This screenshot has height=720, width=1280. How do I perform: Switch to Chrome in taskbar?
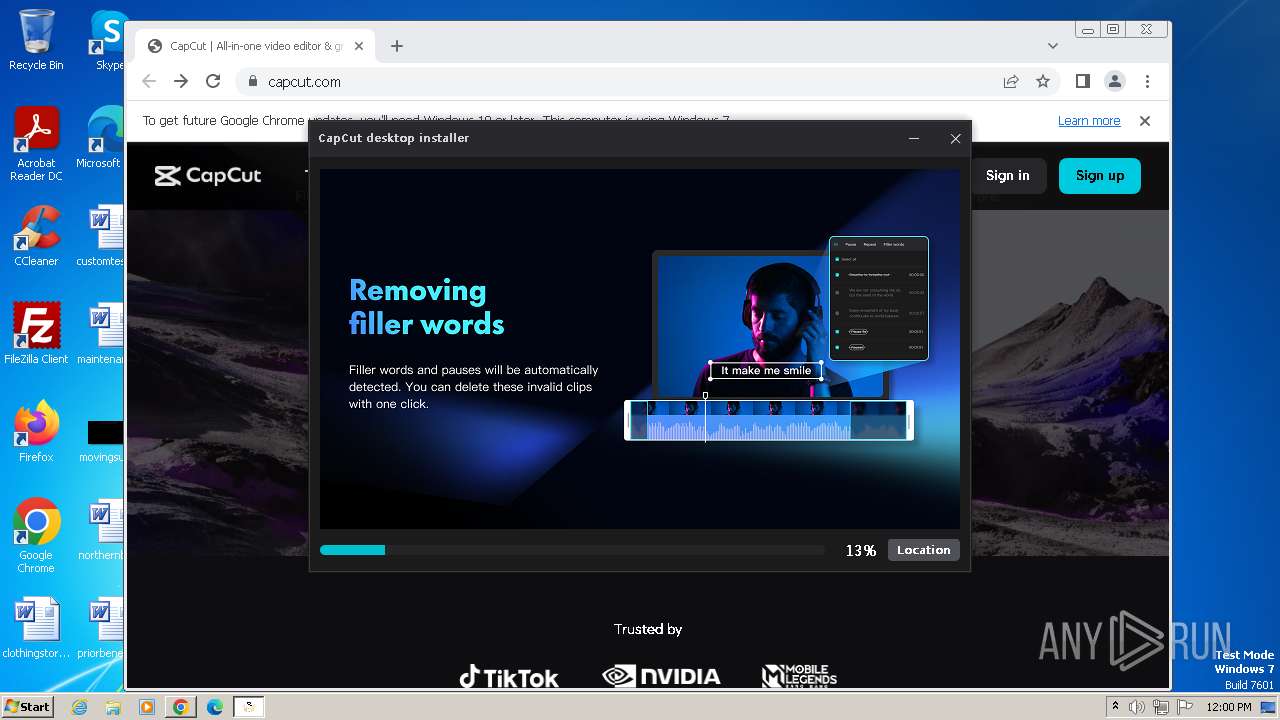click(x=181, y=707)
